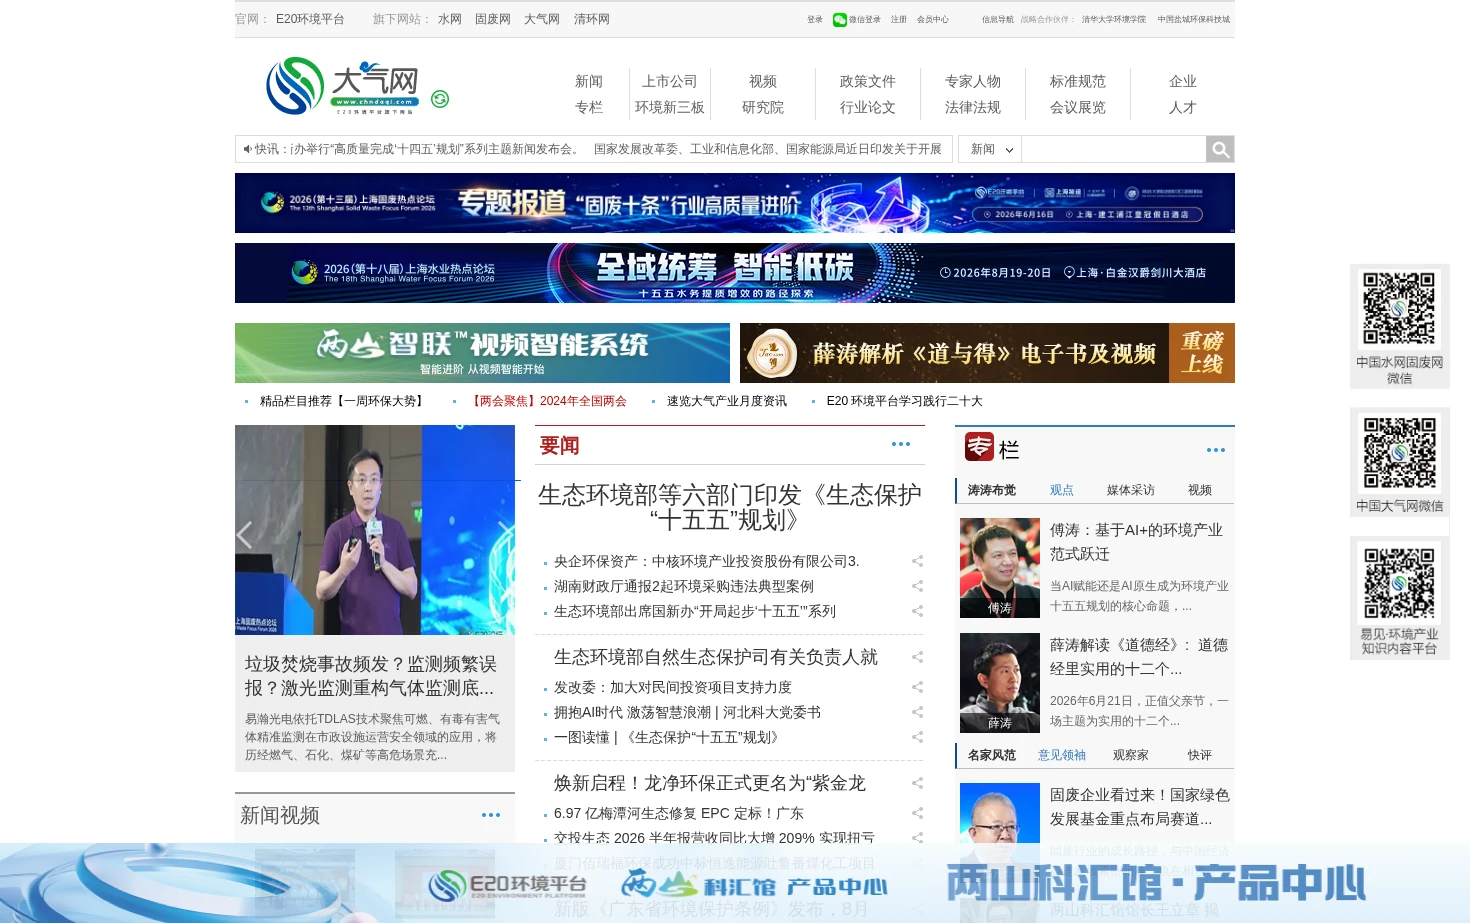Open the 研究院 navigation item

tap(762, 107)
